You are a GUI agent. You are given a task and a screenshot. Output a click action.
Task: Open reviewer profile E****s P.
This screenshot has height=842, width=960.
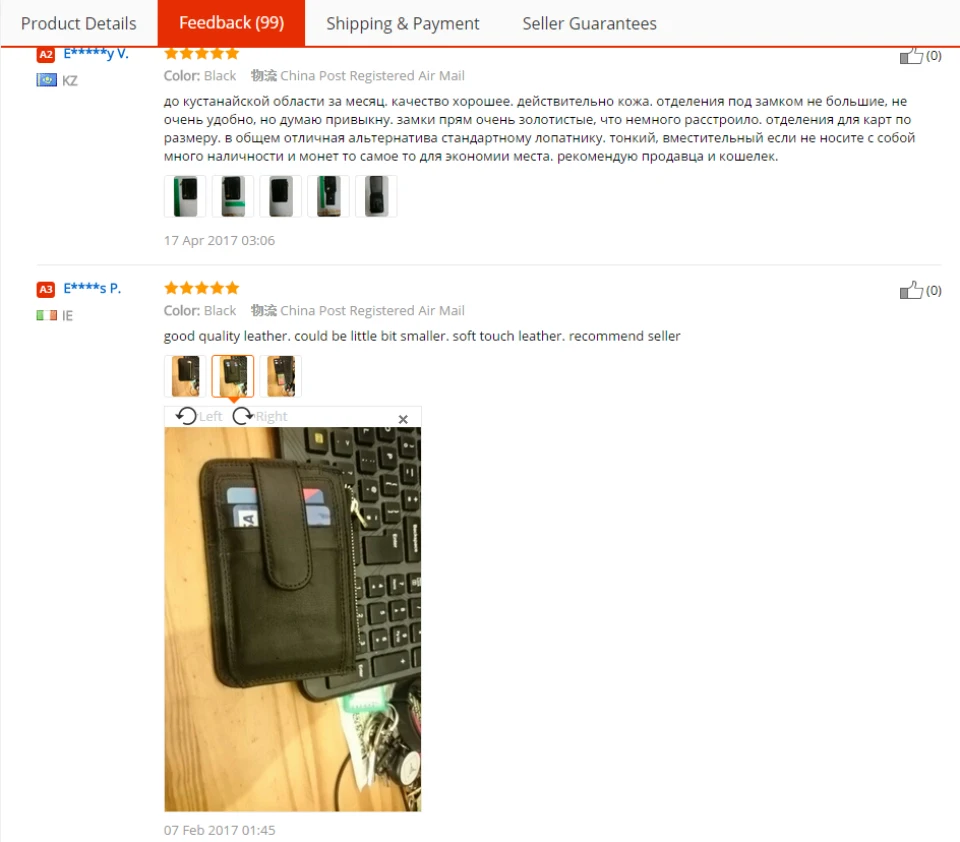92,288
